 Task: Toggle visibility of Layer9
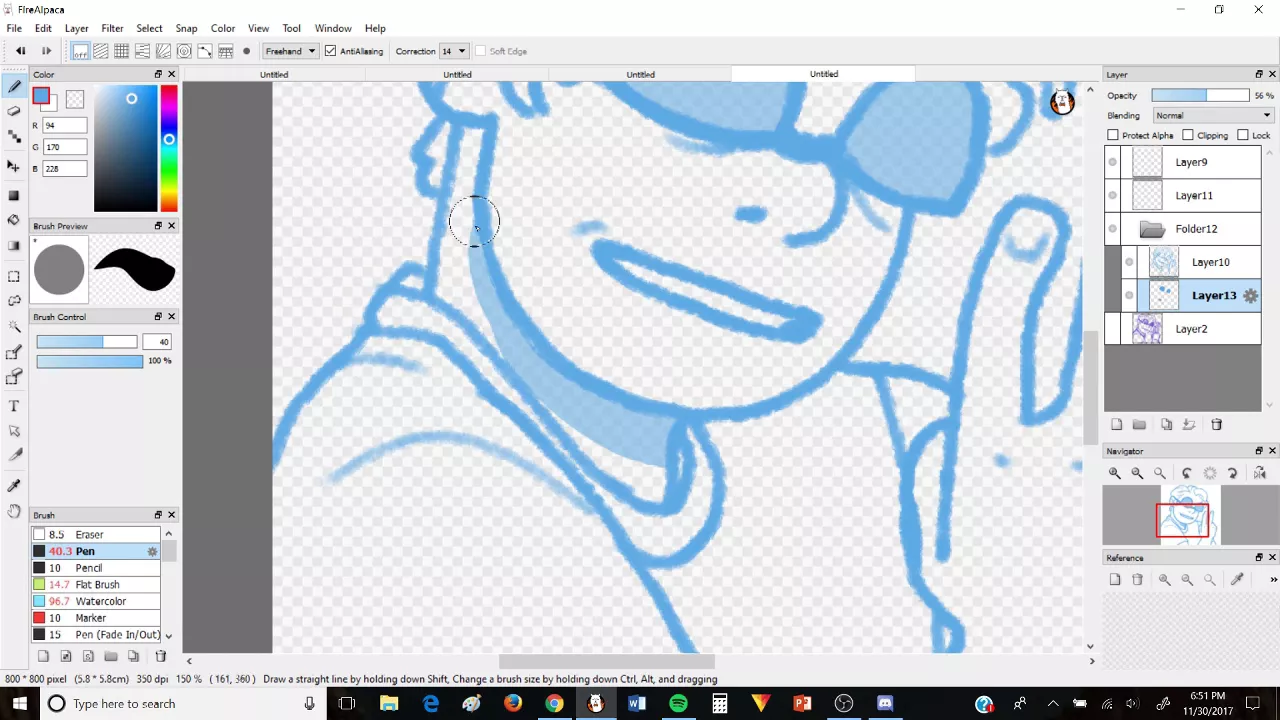click(1113, 162)
